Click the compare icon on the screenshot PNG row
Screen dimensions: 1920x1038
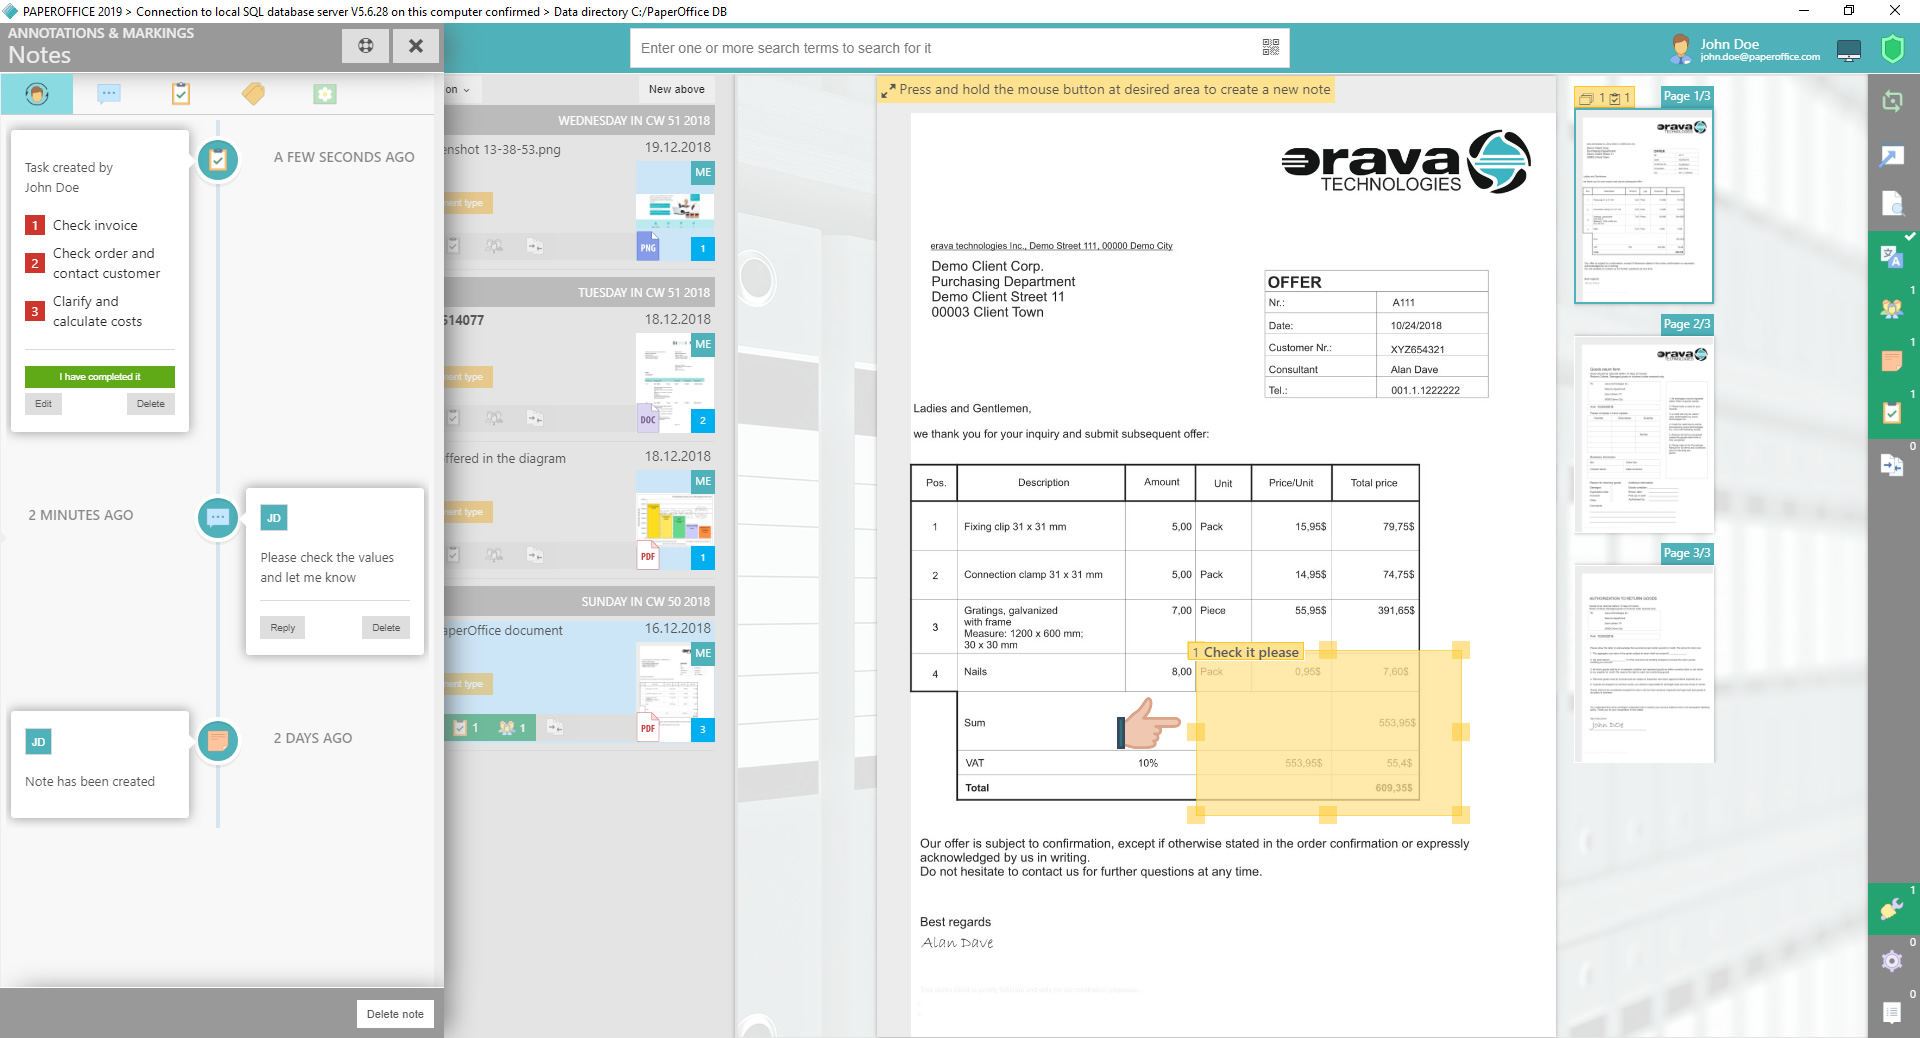535,246
